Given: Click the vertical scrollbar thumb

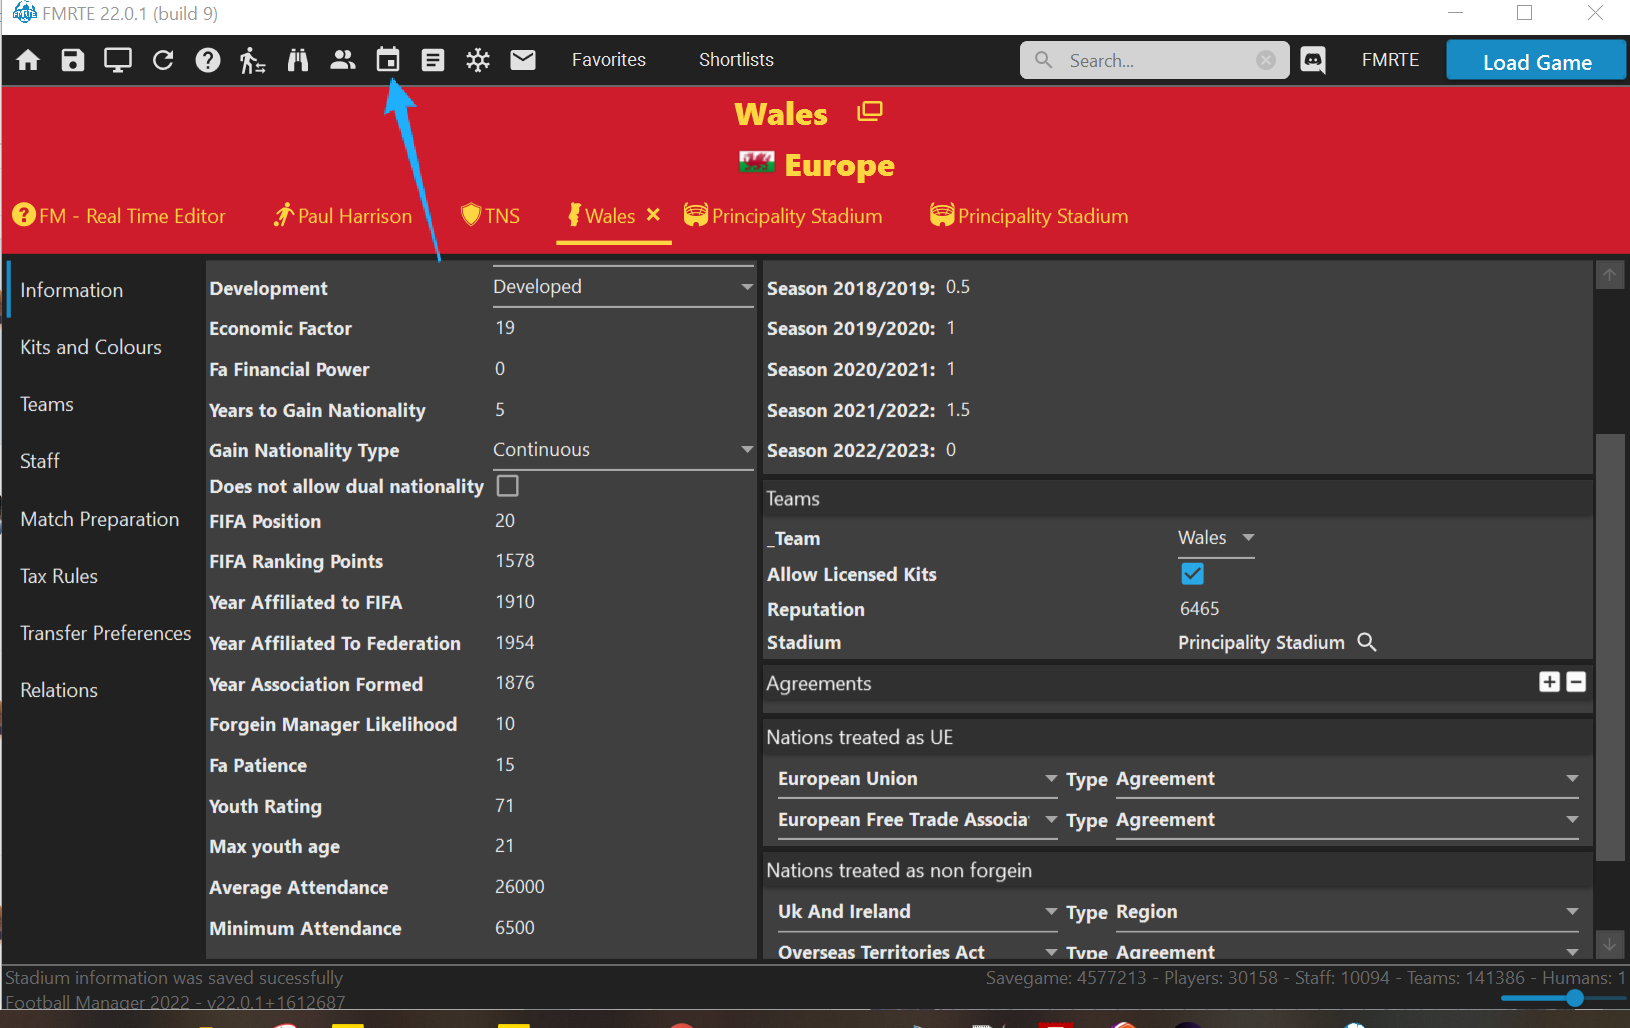Looking at the screenshot, I should [1610, 647].
